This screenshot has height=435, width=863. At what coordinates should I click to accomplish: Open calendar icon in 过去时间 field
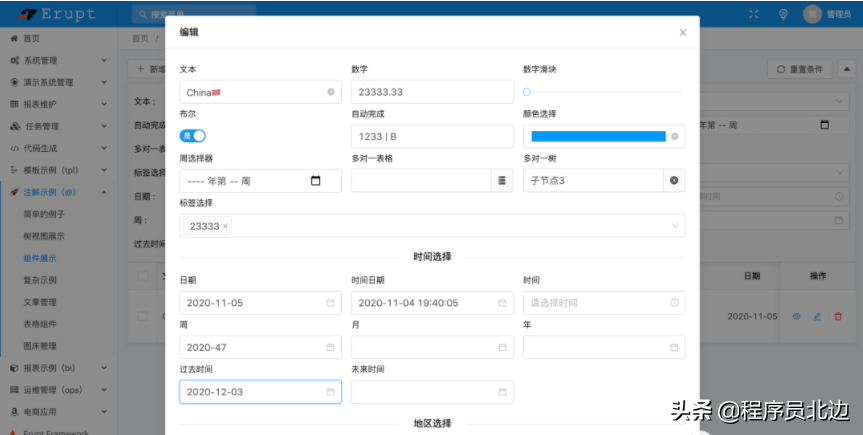click(x=330, y=392)
